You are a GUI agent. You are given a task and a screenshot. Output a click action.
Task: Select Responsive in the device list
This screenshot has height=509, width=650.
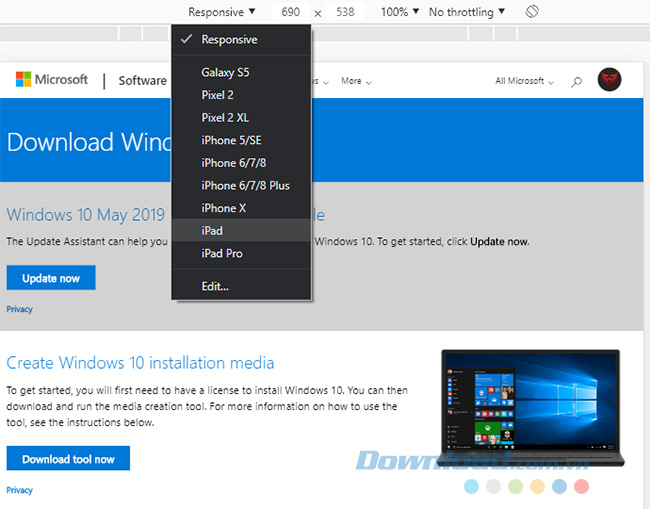tap(241, 39)
